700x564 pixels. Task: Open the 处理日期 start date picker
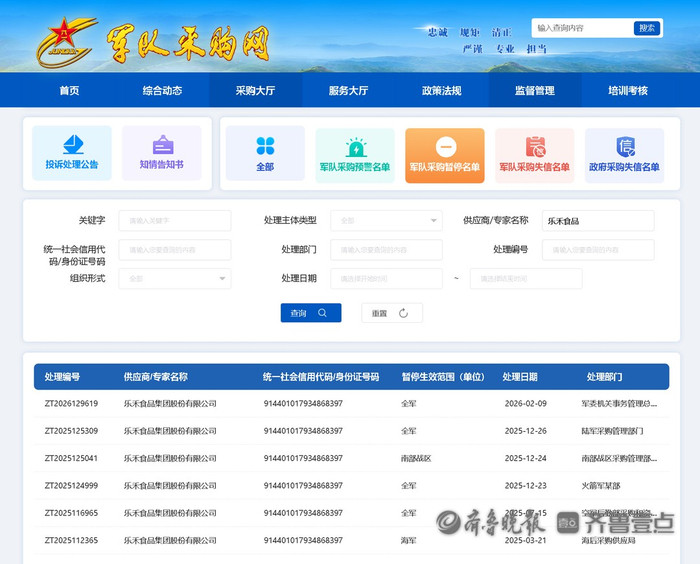(x=386, y=278)
